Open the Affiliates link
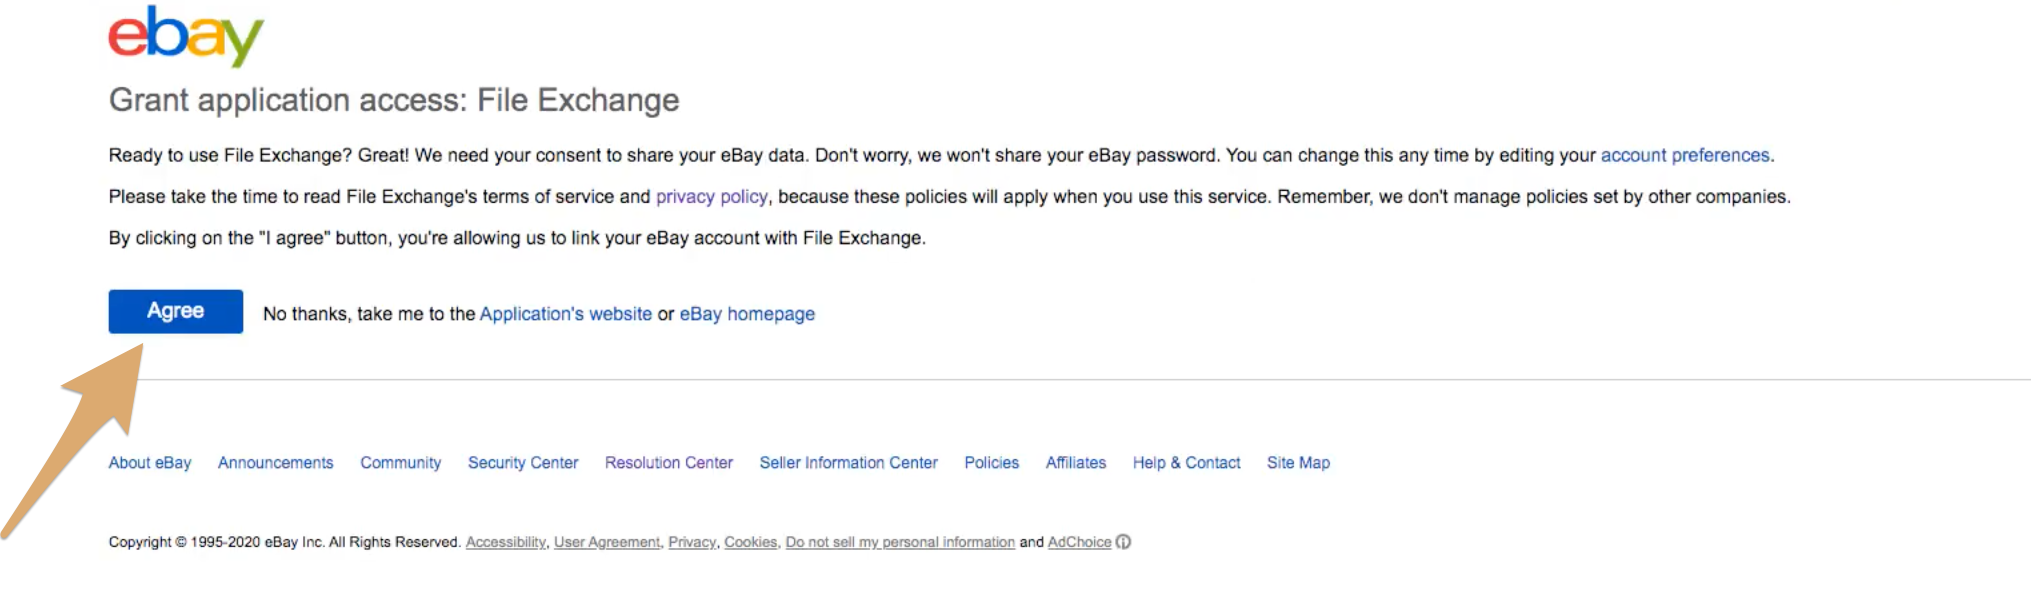 pyautogui.click(x=1076, y=463)
